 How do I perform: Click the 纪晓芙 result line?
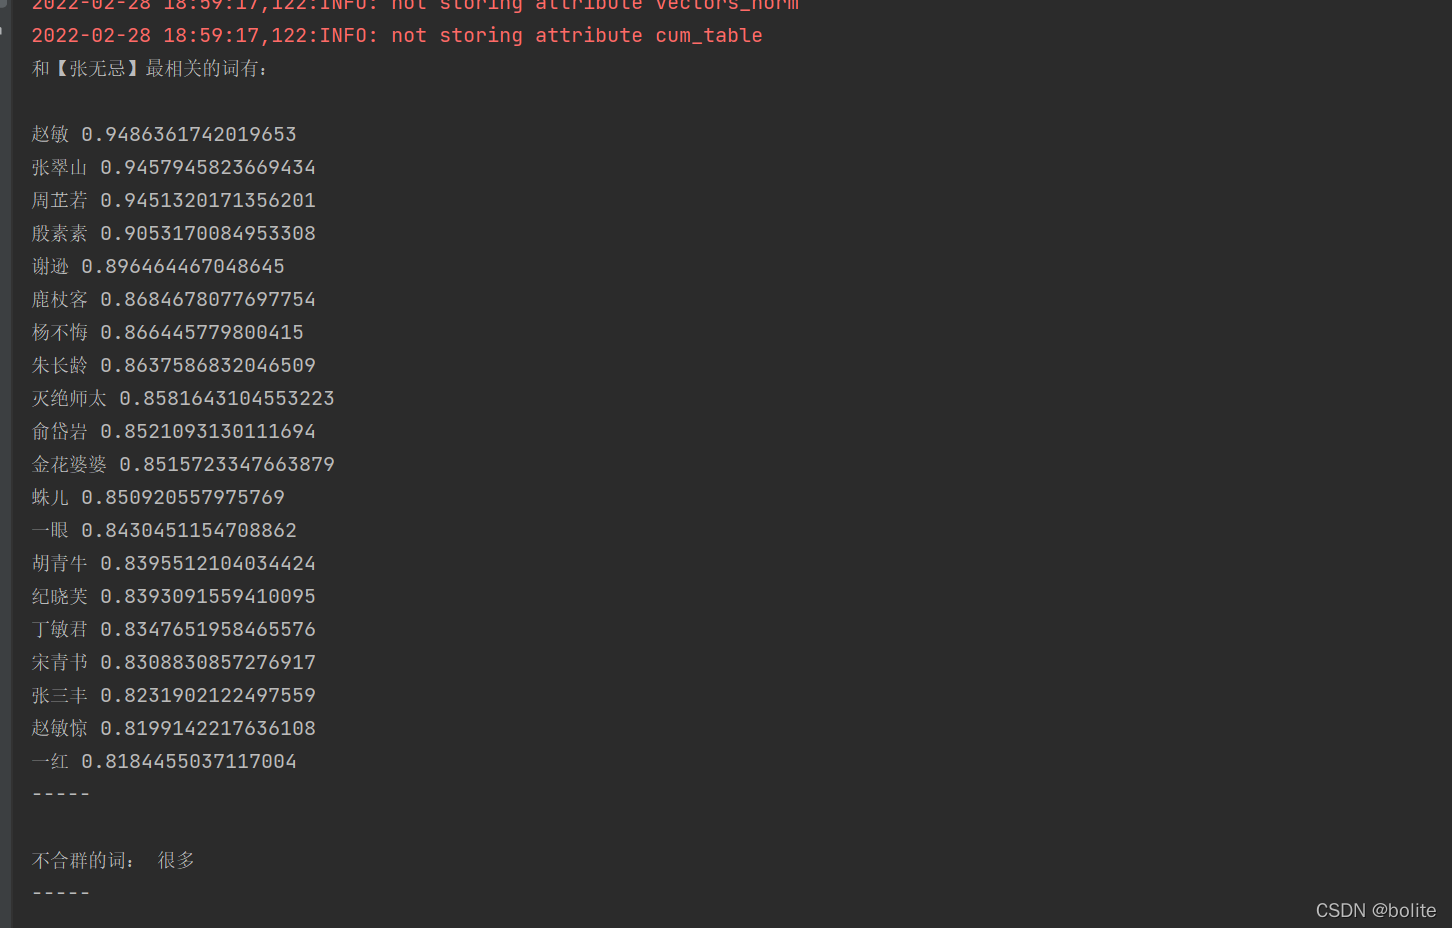pos(174,596)
